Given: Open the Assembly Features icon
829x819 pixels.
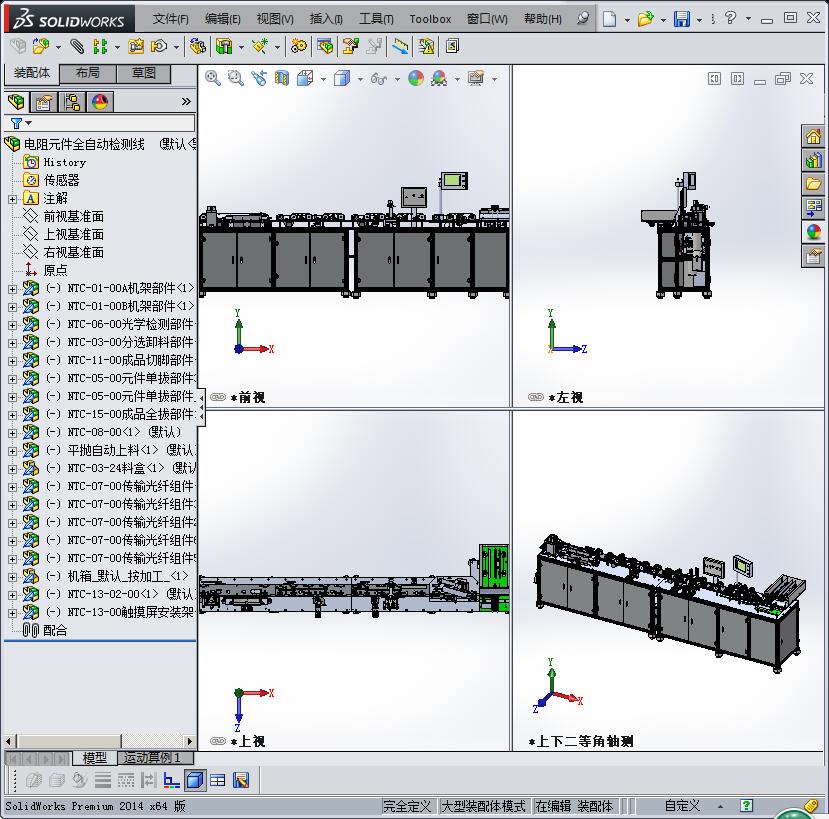Looking at the screenshot, I should pyautogui.click(x=224, y=47).
